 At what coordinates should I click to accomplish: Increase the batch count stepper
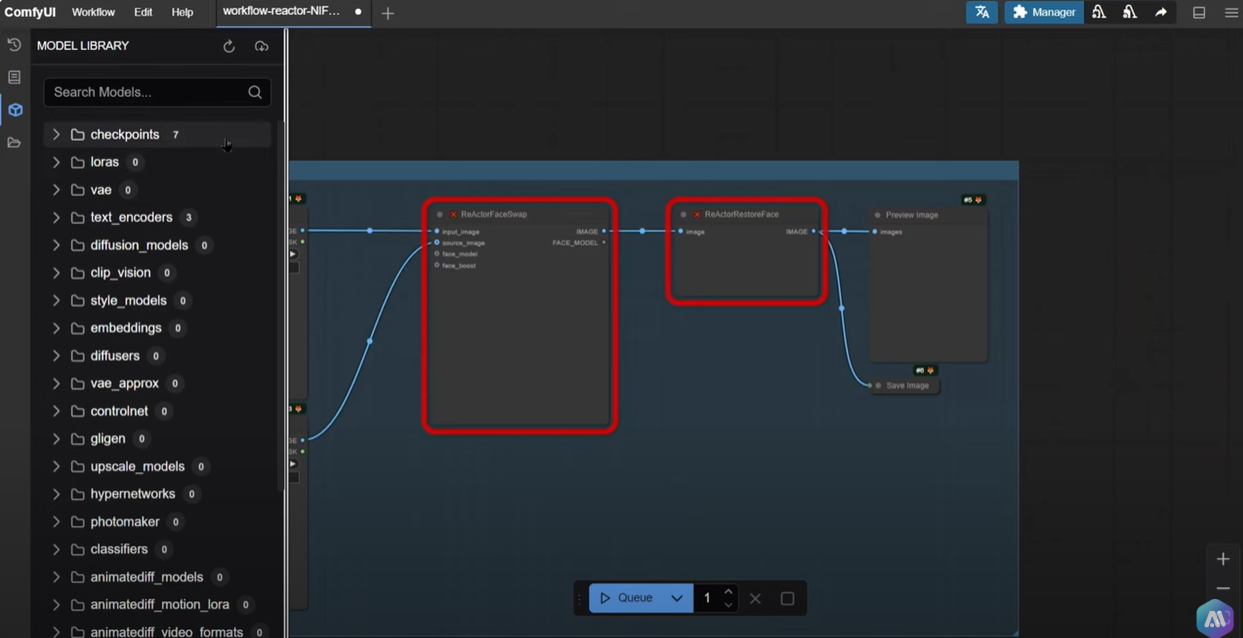pyautogui.click(x=728, y=592)
